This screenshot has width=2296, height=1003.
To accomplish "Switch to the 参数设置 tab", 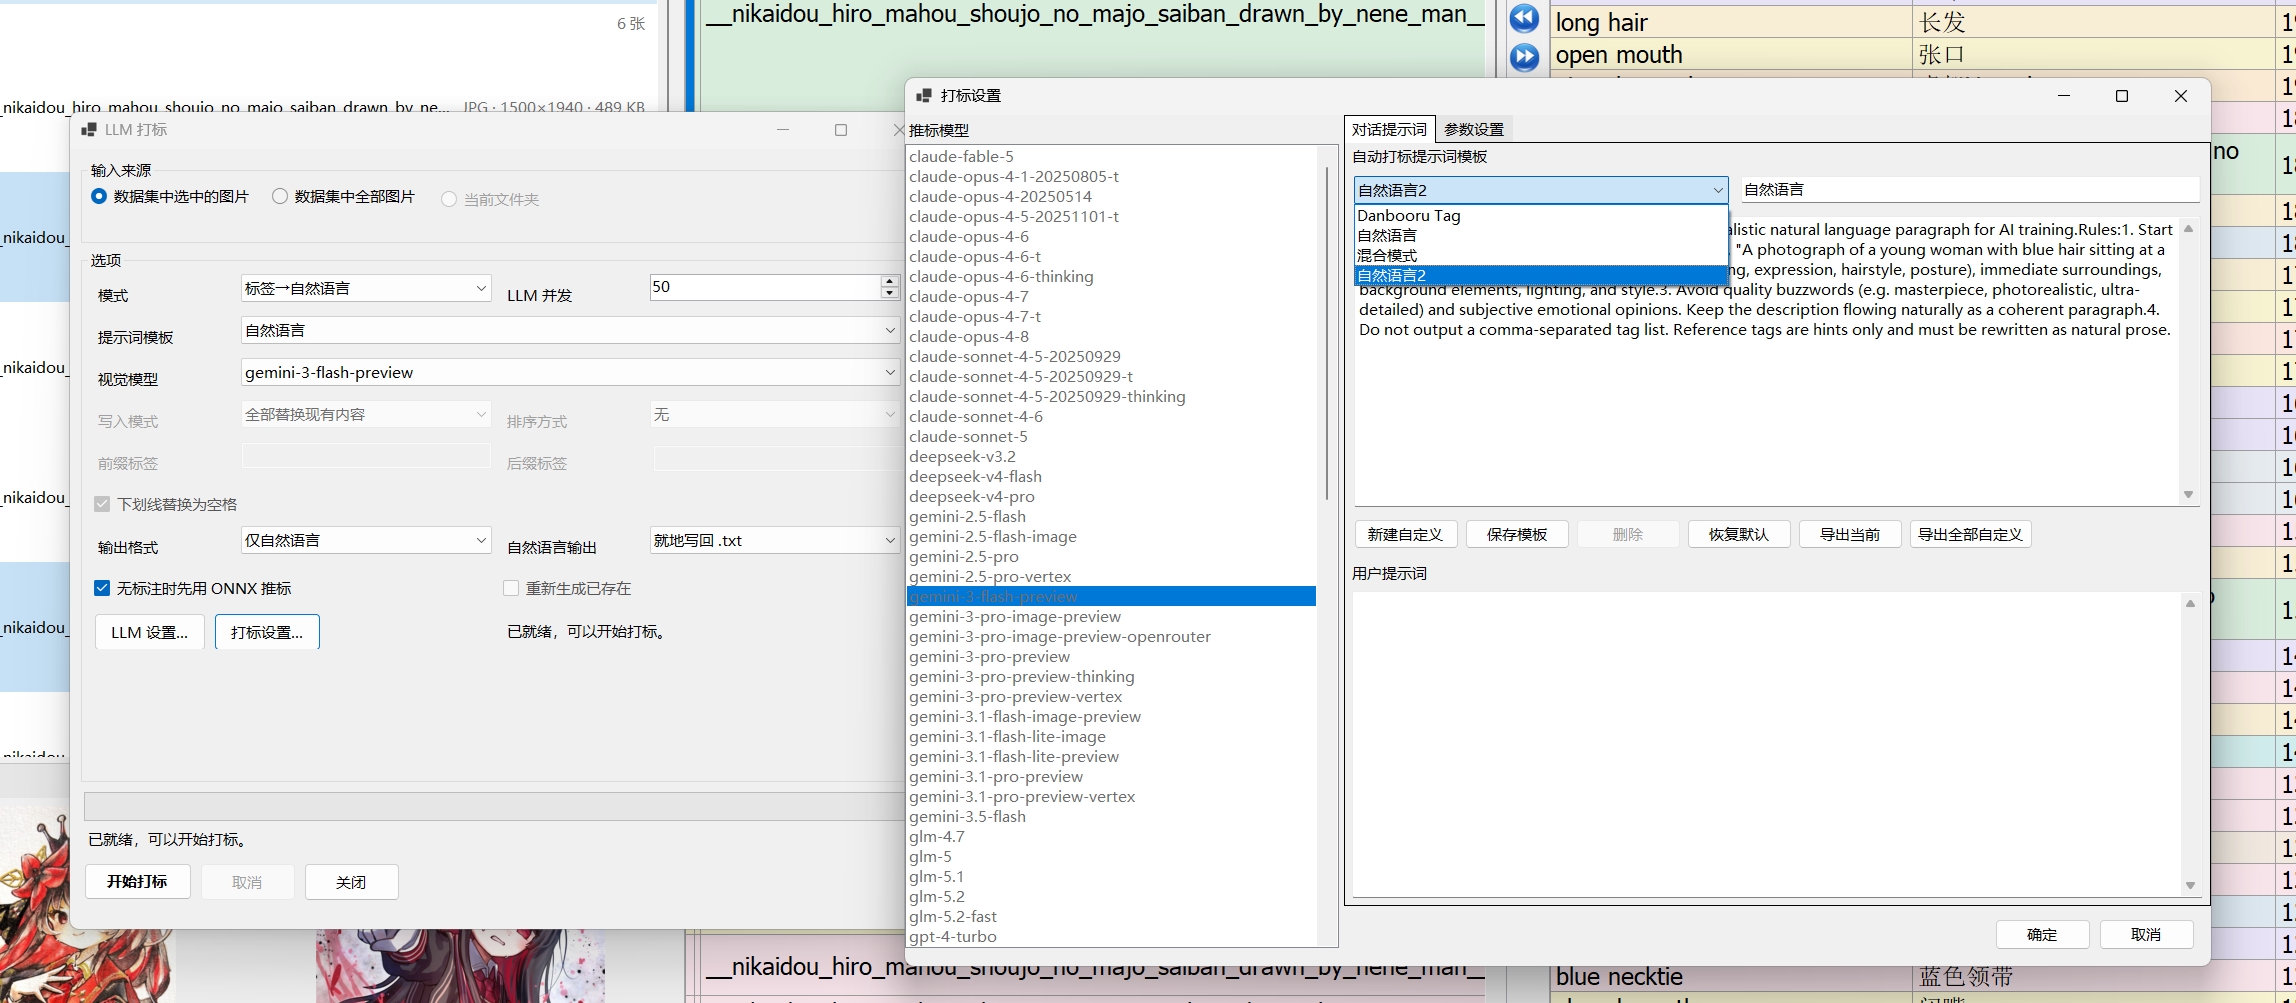I will (x=1474, y=129).
